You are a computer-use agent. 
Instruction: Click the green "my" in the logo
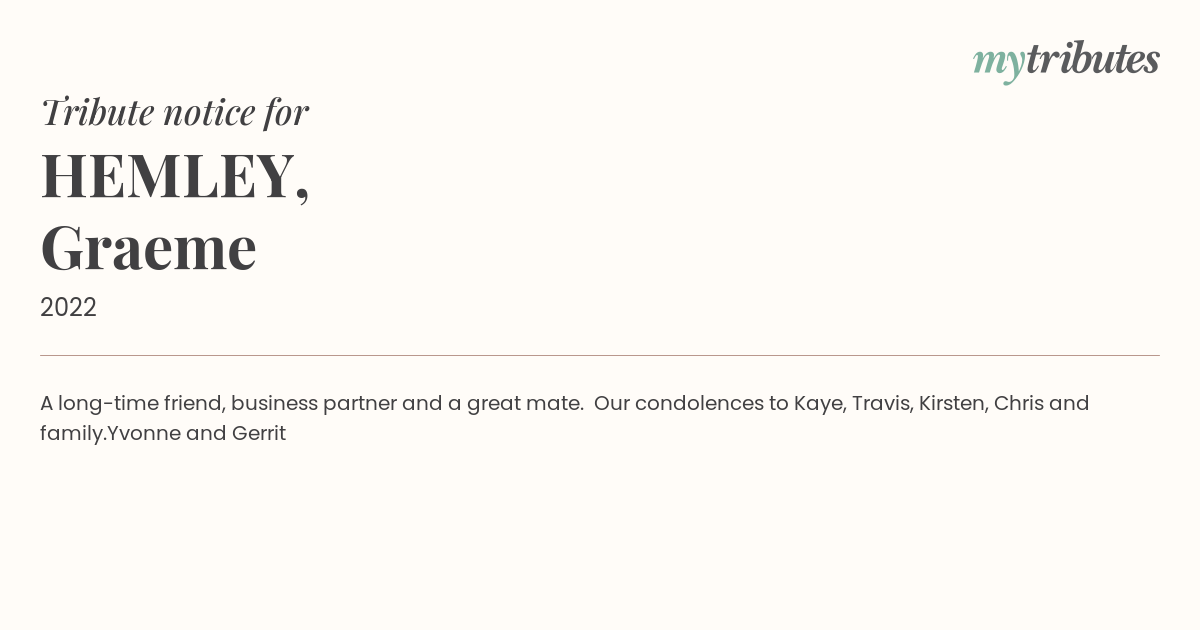pos(998,62)
